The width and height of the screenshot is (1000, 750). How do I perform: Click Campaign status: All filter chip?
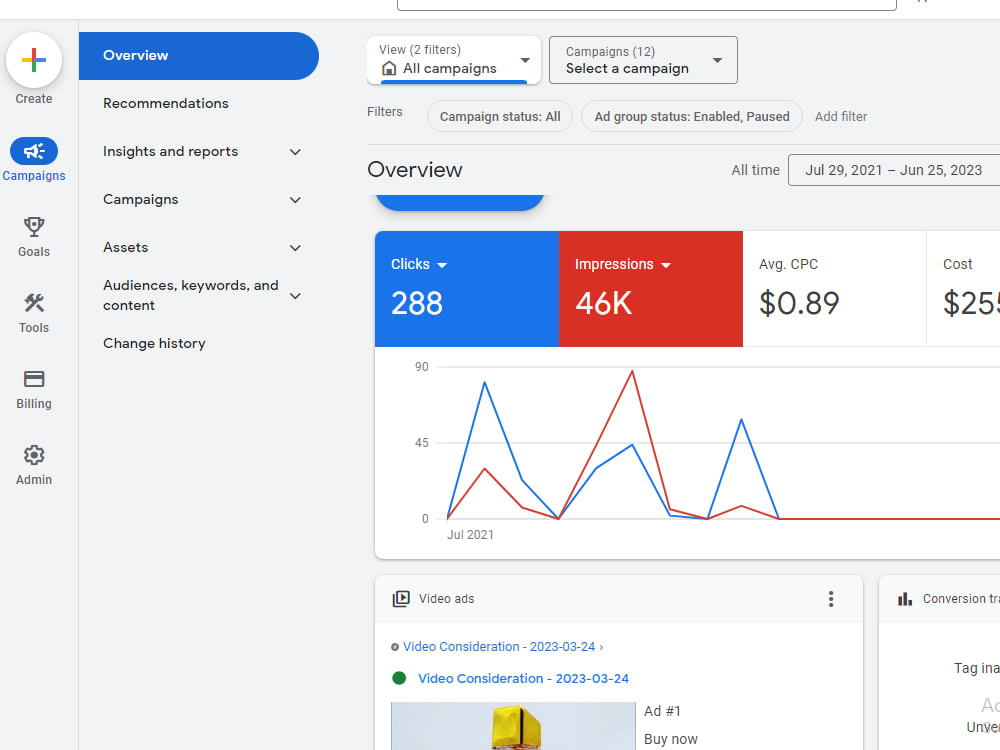[x=500, y=117]
